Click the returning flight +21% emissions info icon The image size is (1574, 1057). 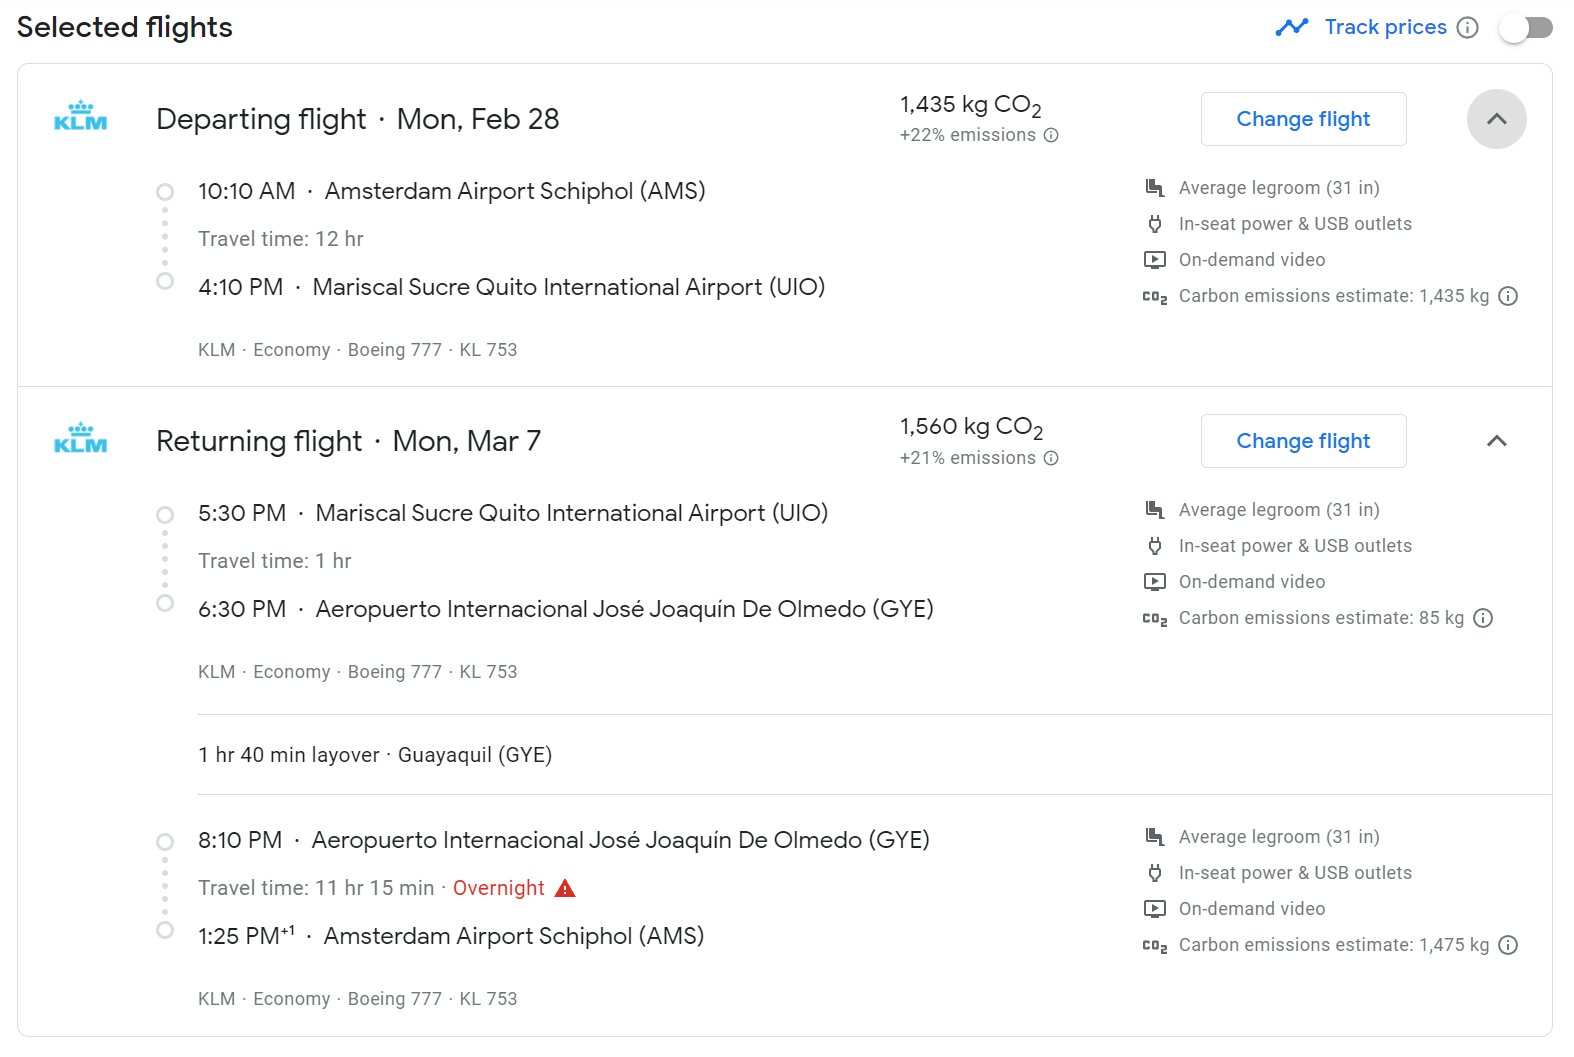coord(1051,458)
